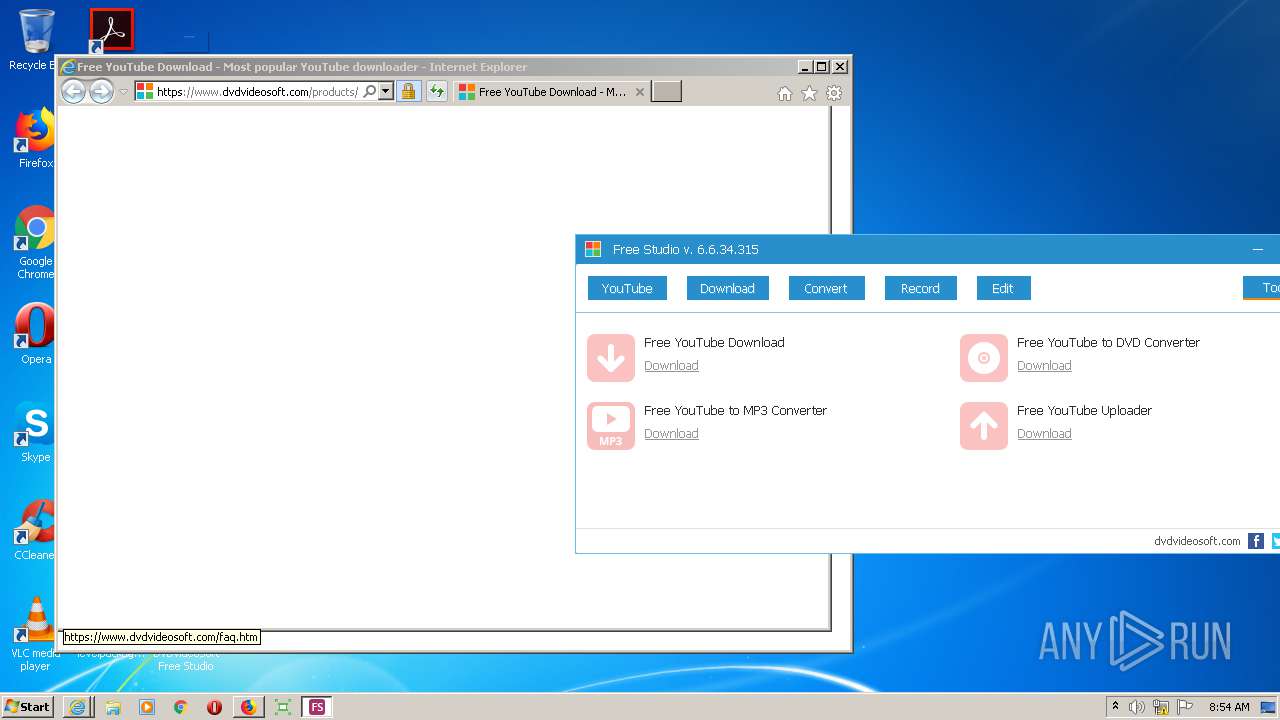Open the Google Chrome desktop shortcut
The height and width of the screenshot is (720, 1280).
[x=36, y=243]
